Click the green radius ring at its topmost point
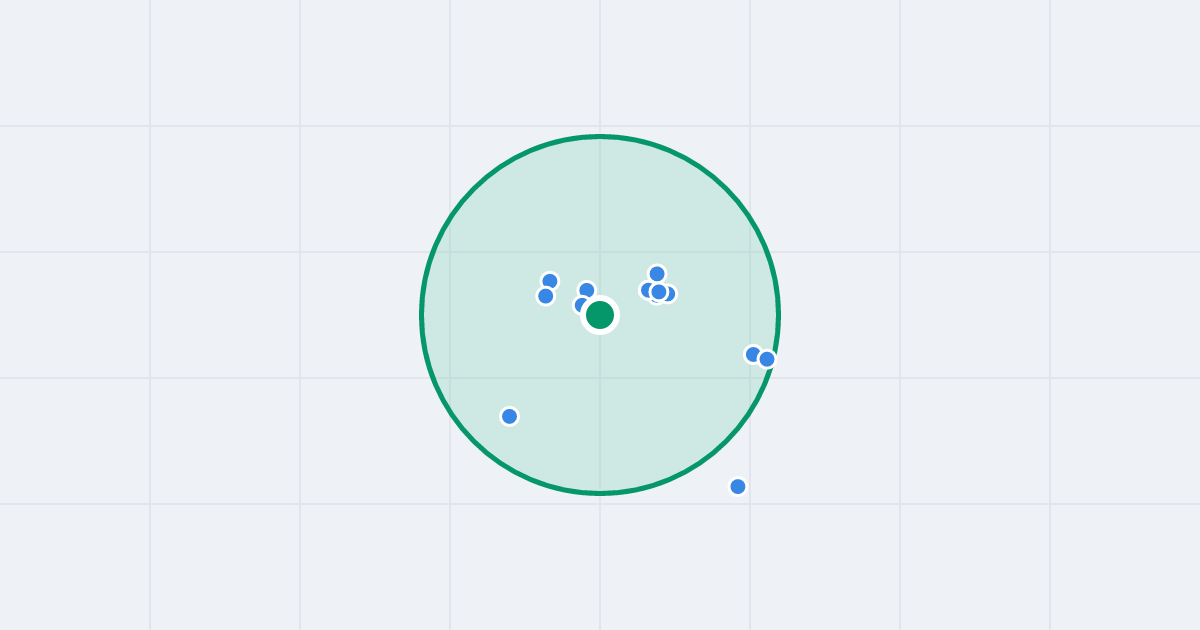Image resolution: width=1200 pixels, height=630 pixels. coord(600,136)
